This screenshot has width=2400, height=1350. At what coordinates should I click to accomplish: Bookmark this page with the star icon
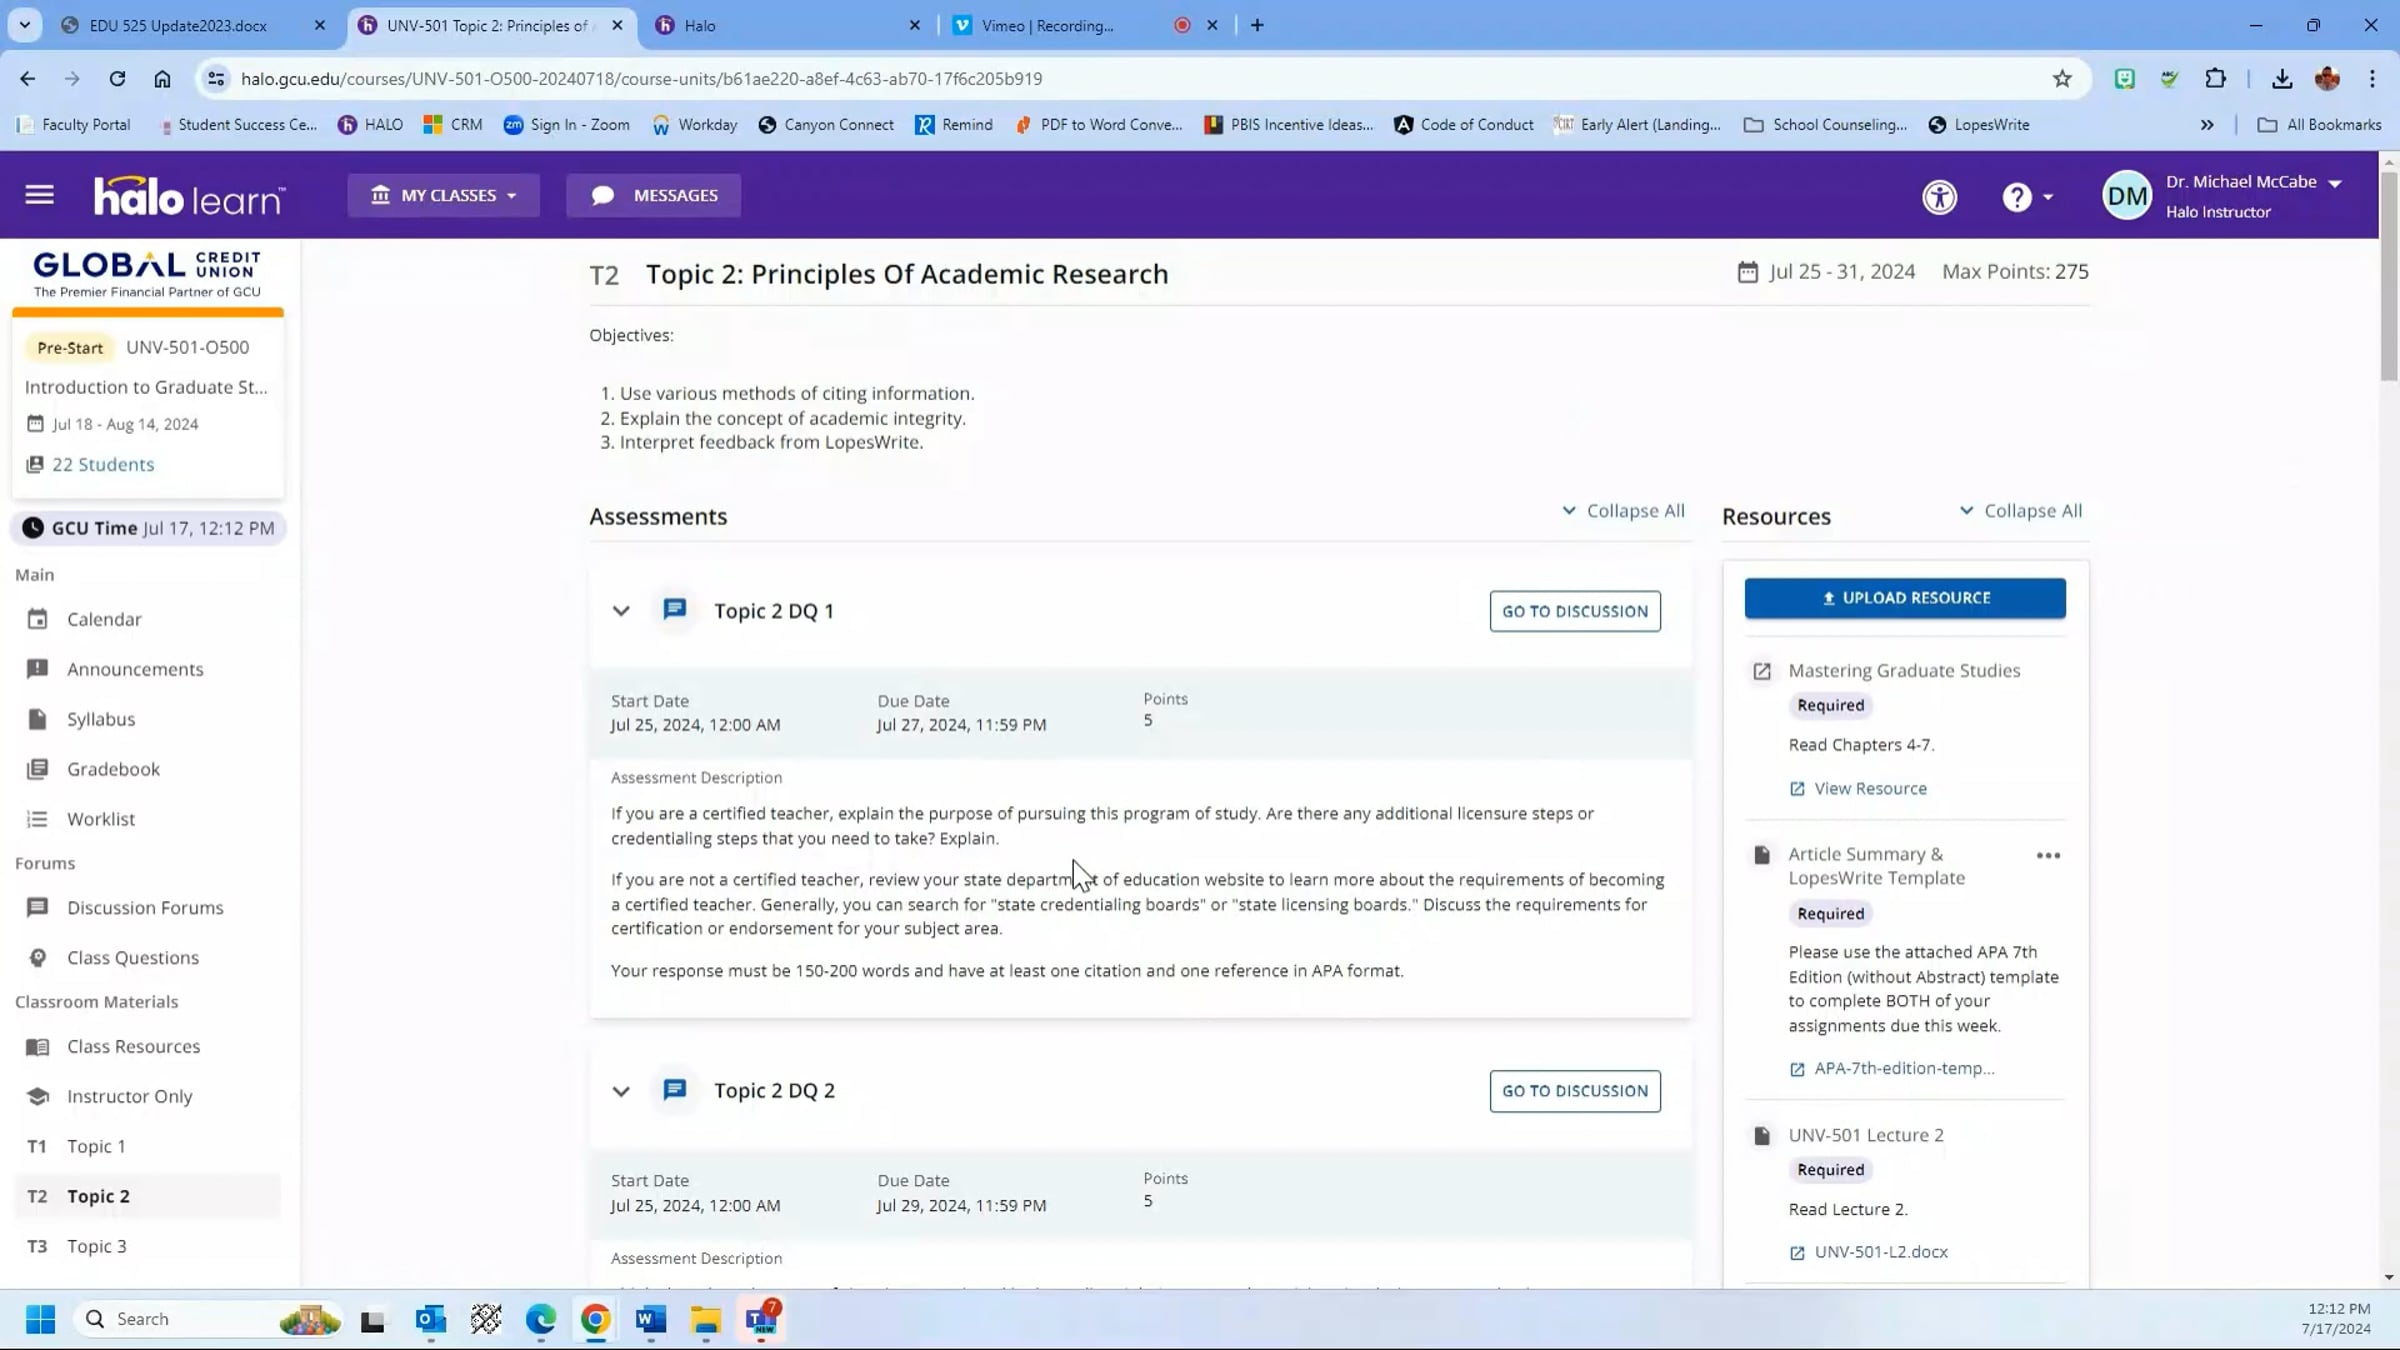2062,79
